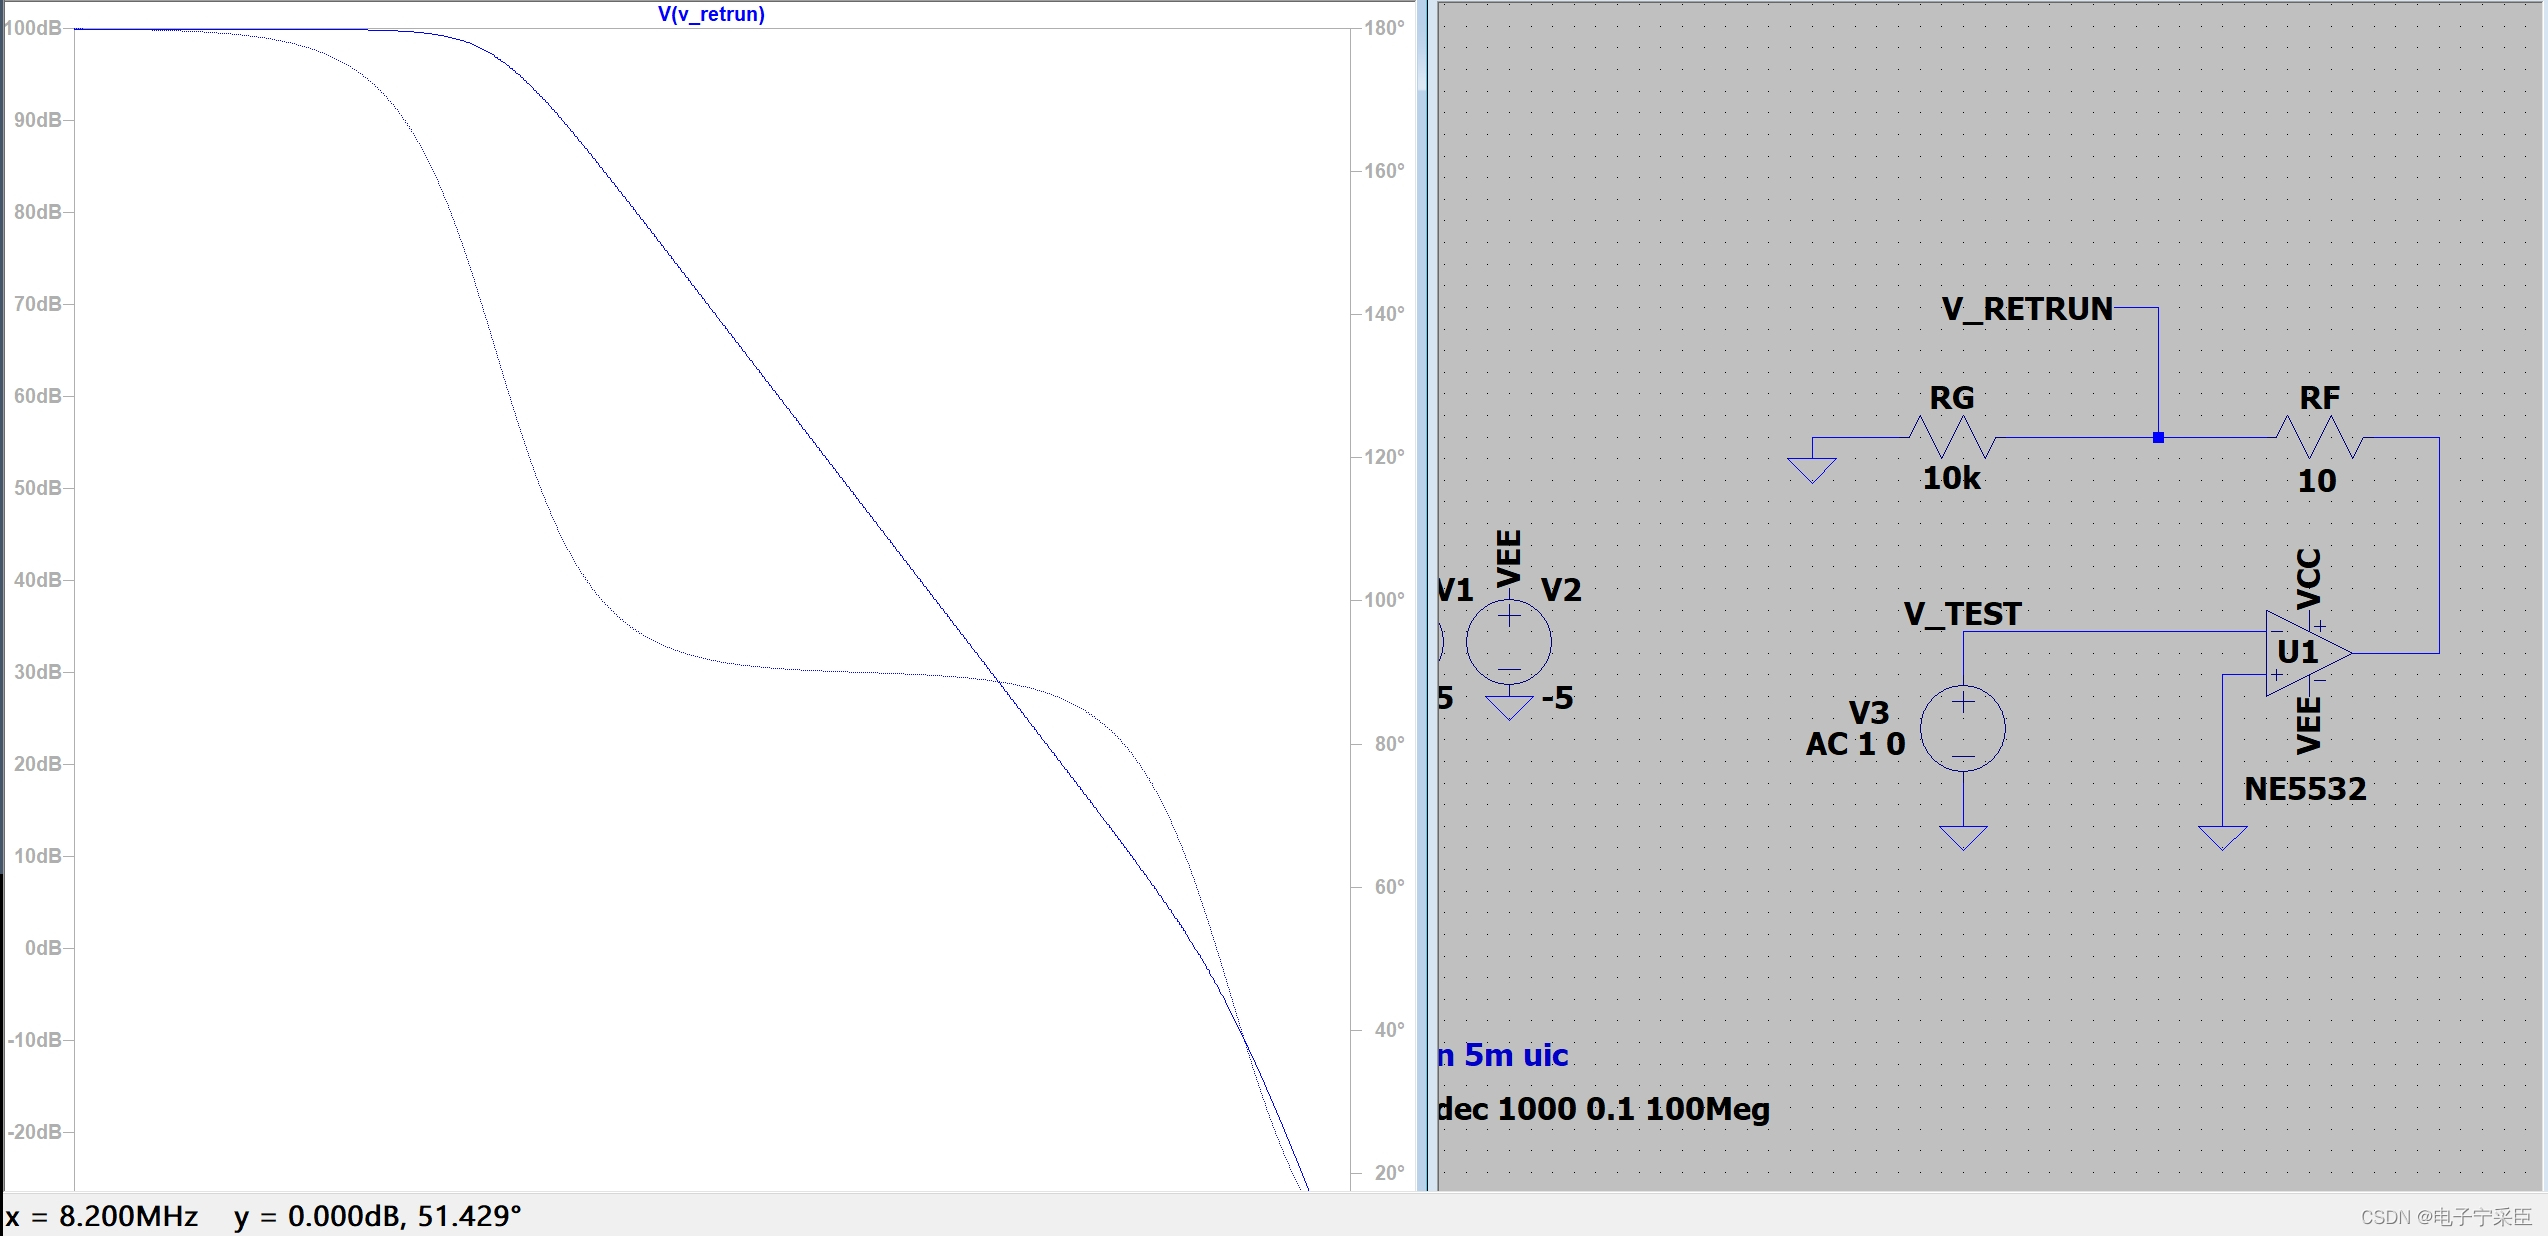Click the V_TEST net label
The height and width of the screenshot is (1236, 2548).
point(1962,613)
